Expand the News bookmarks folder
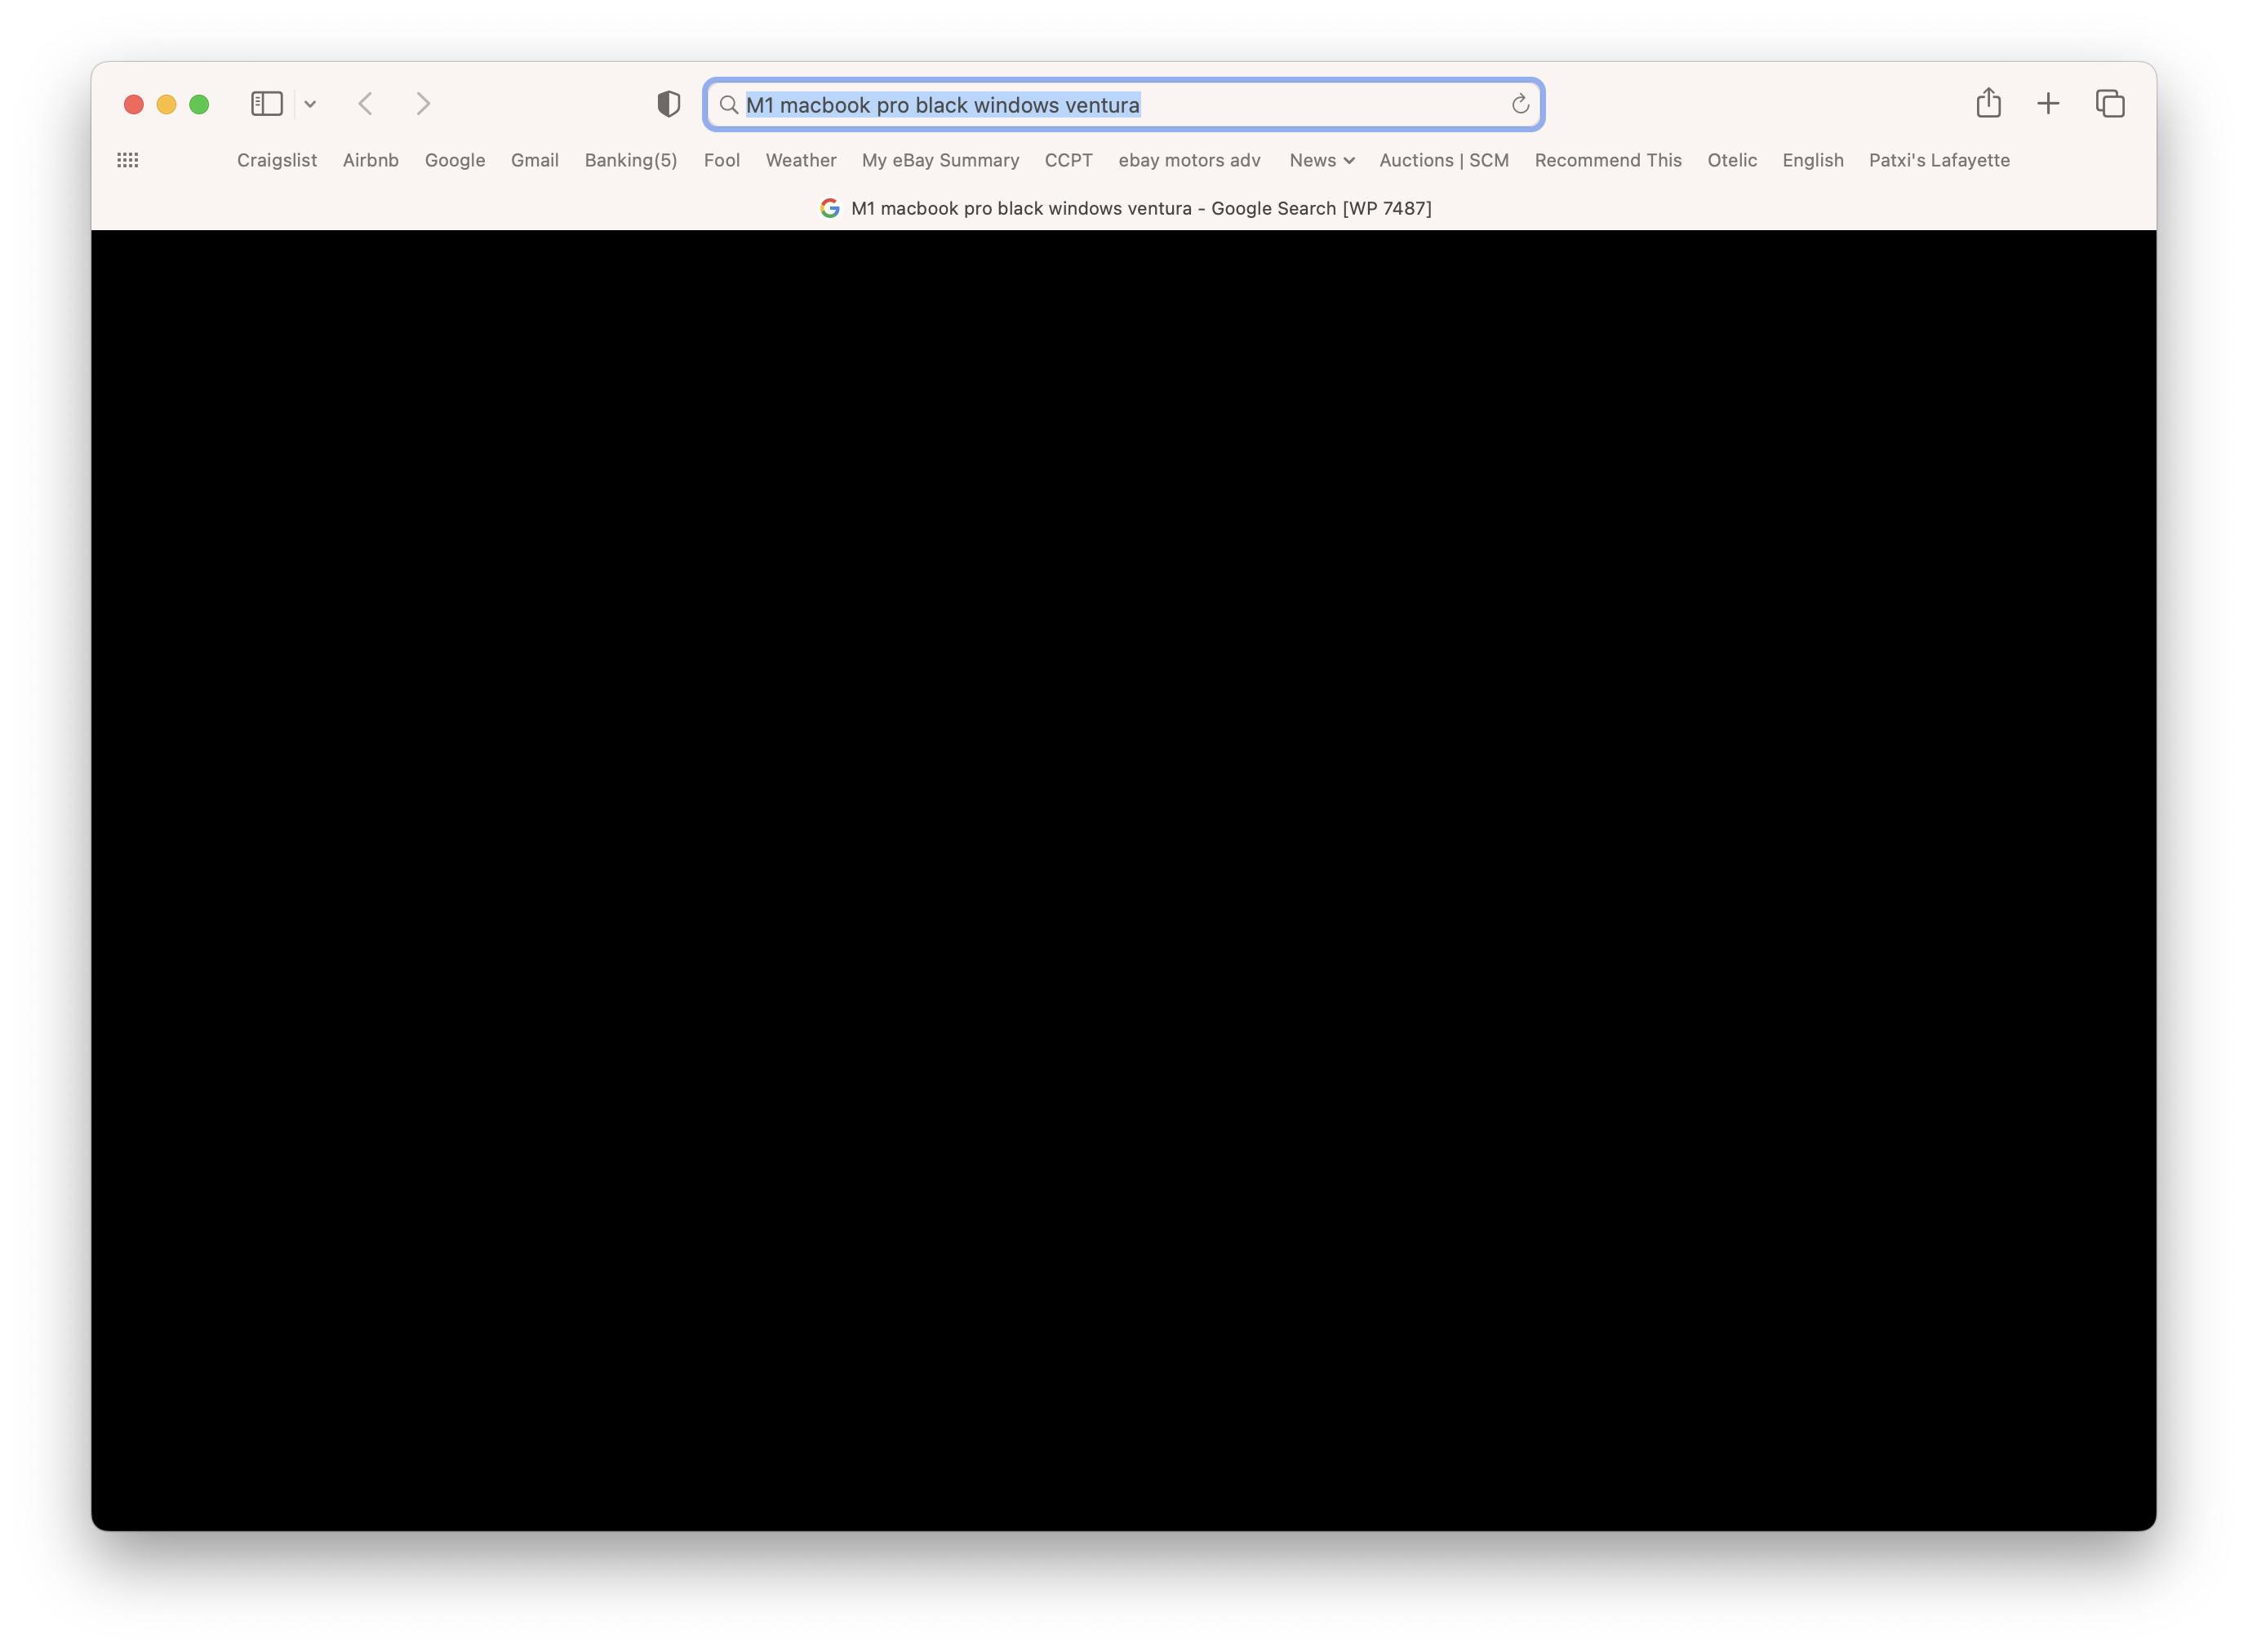2248x1652 pixels. tap(1321, 160)
